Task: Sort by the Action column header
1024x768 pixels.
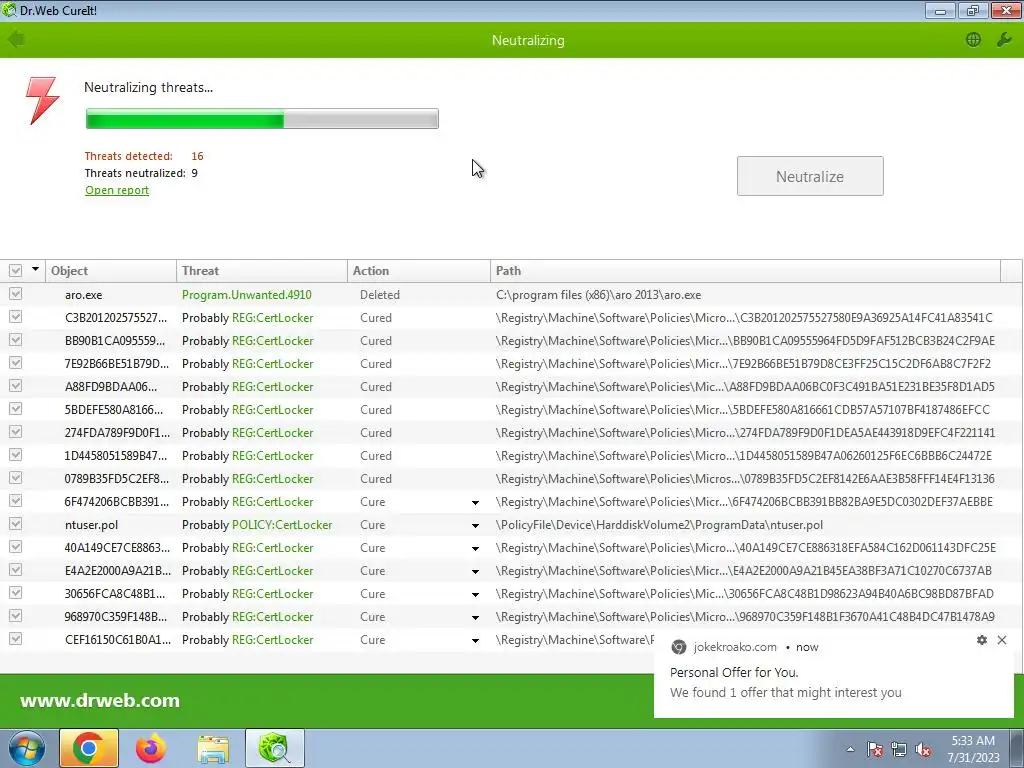Action: tap(419, 270)
